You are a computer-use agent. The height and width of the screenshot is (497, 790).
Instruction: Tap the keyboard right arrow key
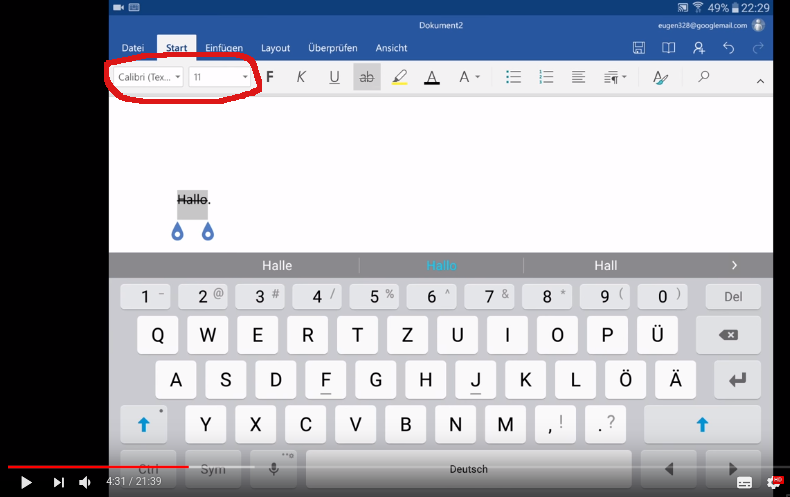pos(733,469)
